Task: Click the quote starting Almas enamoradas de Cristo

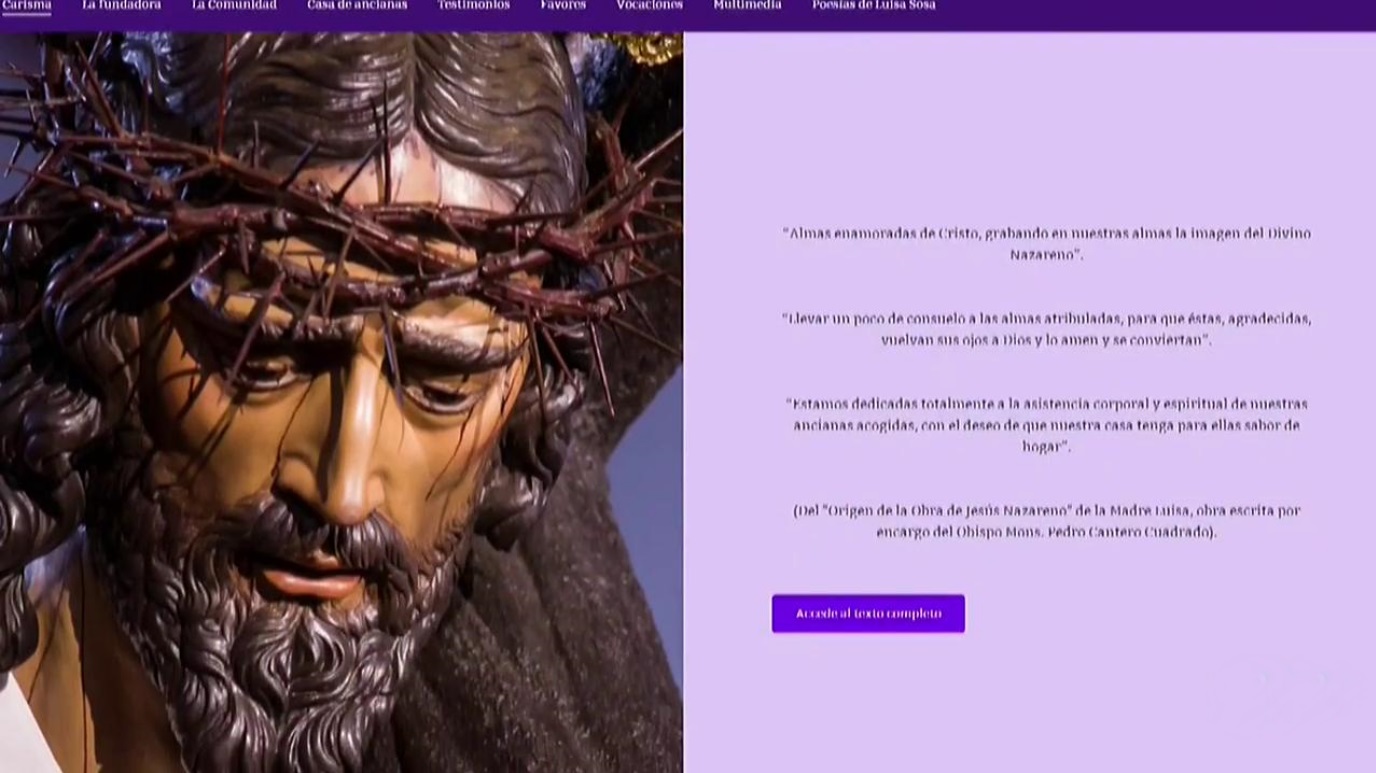Action: click(1045, 243)
